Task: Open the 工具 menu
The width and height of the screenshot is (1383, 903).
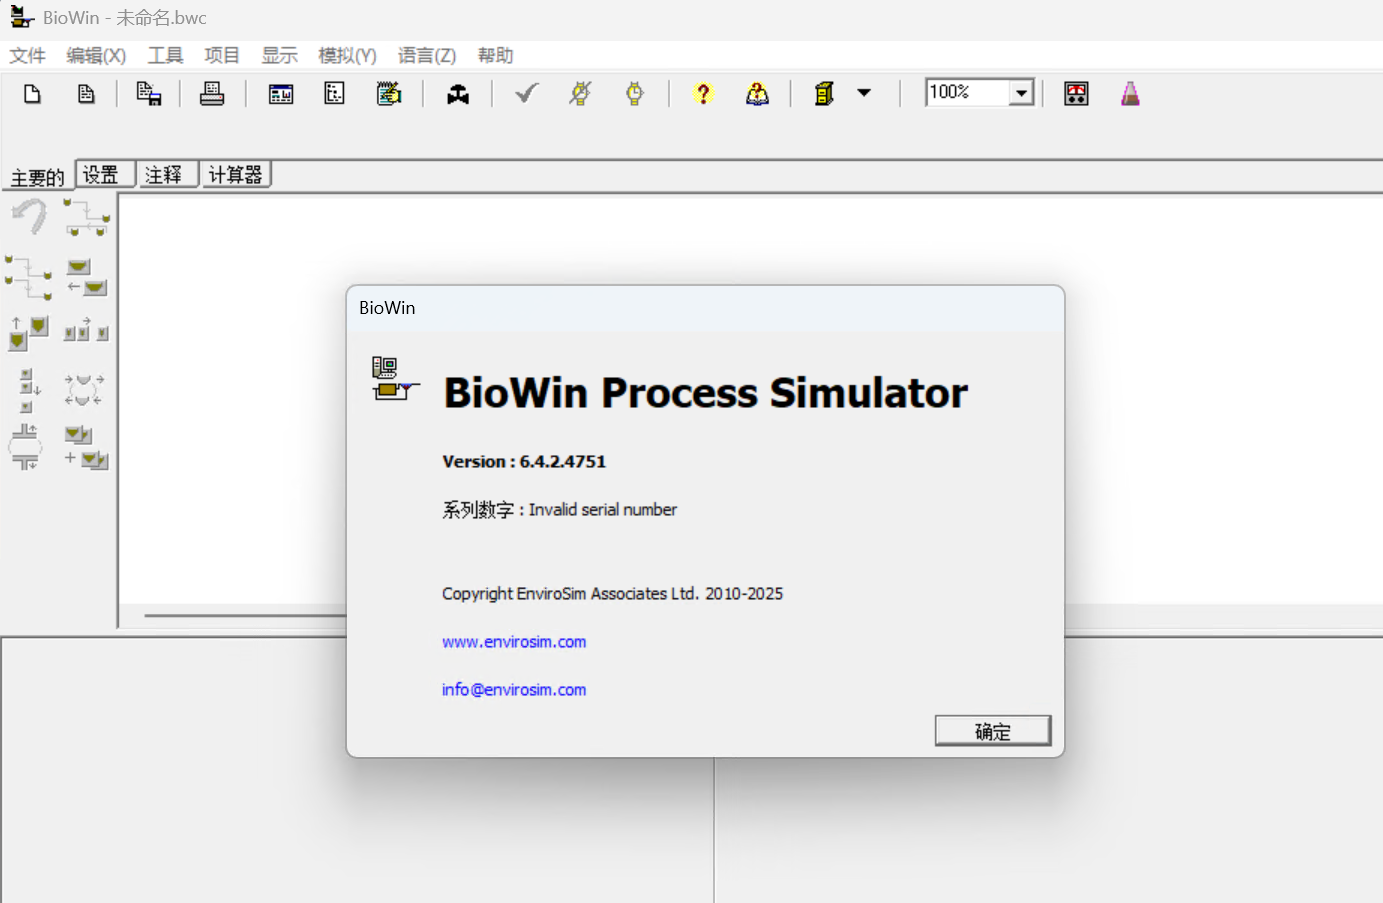Action: [165, 55]
